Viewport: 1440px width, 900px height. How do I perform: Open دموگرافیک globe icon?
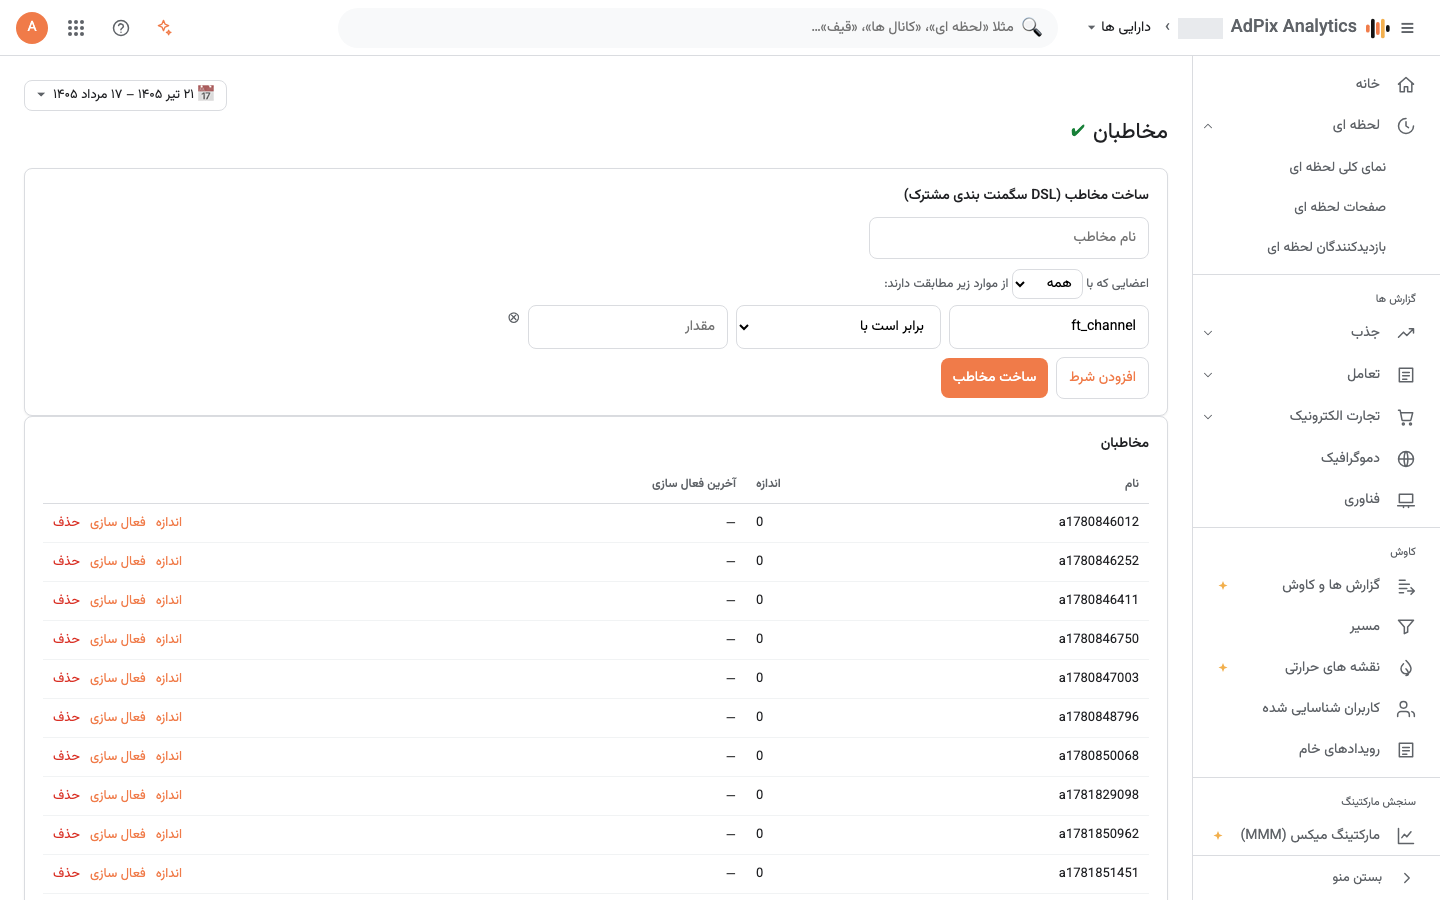click(1406, 459)
